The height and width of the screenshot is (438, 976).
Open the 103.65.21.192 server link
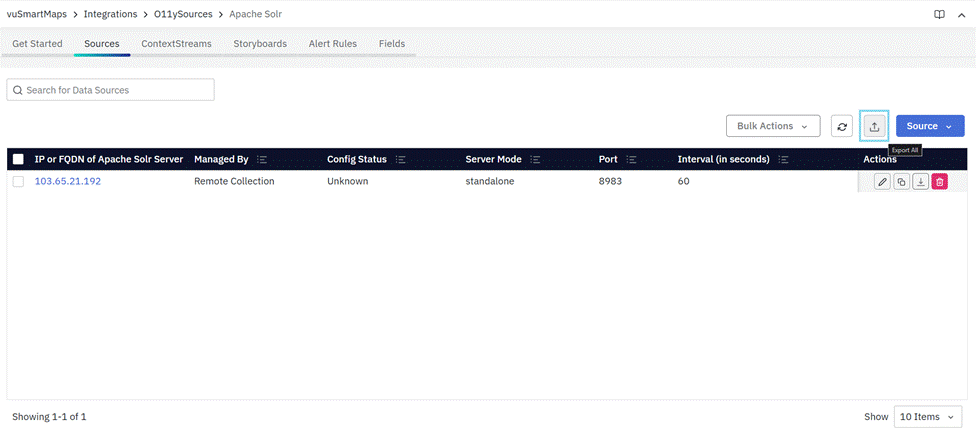68,182
